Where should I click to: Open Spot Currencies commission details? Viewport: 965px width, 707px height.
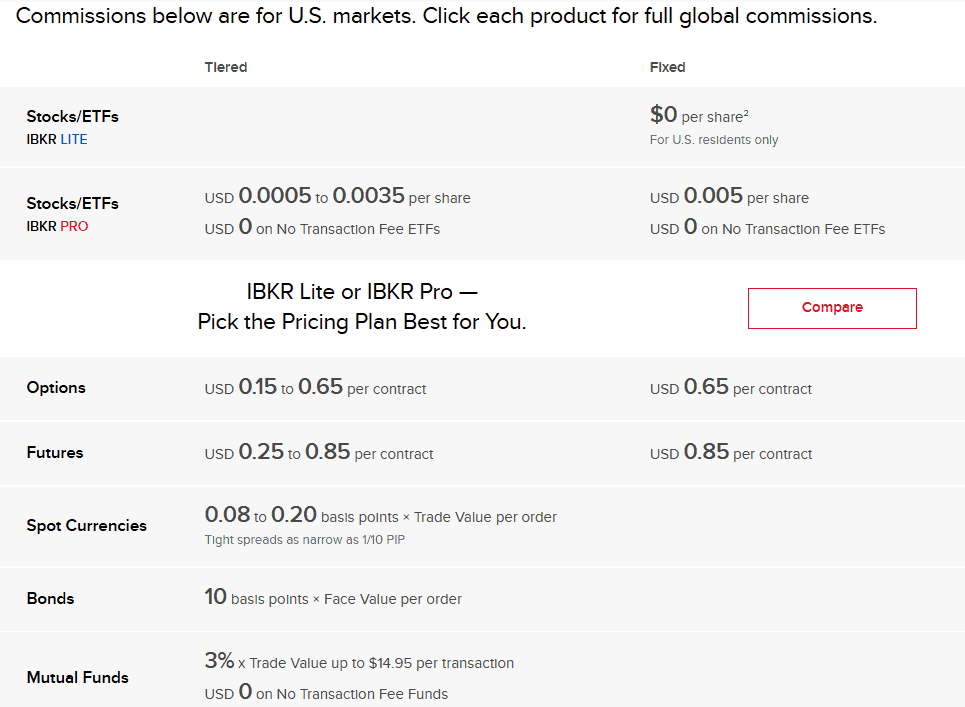coord(86,525)
